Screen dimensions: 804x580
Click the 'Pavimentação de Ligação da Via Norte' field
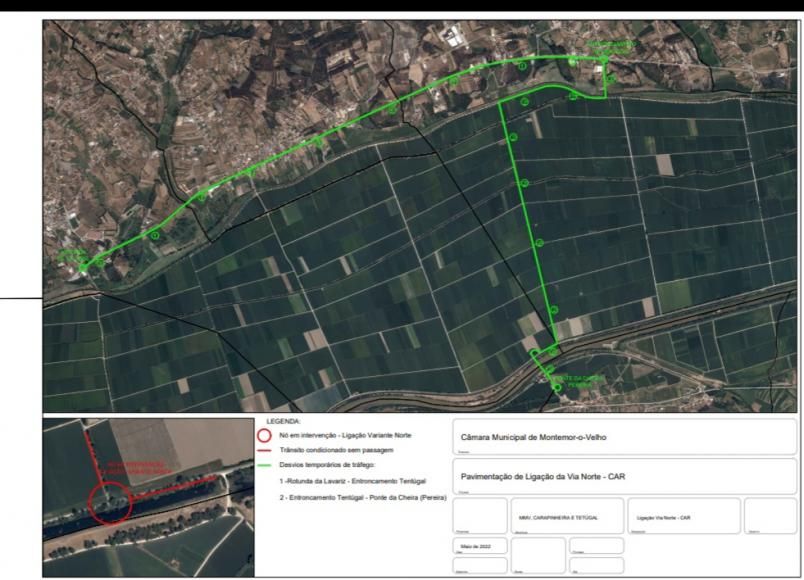(x=624, y=477)
